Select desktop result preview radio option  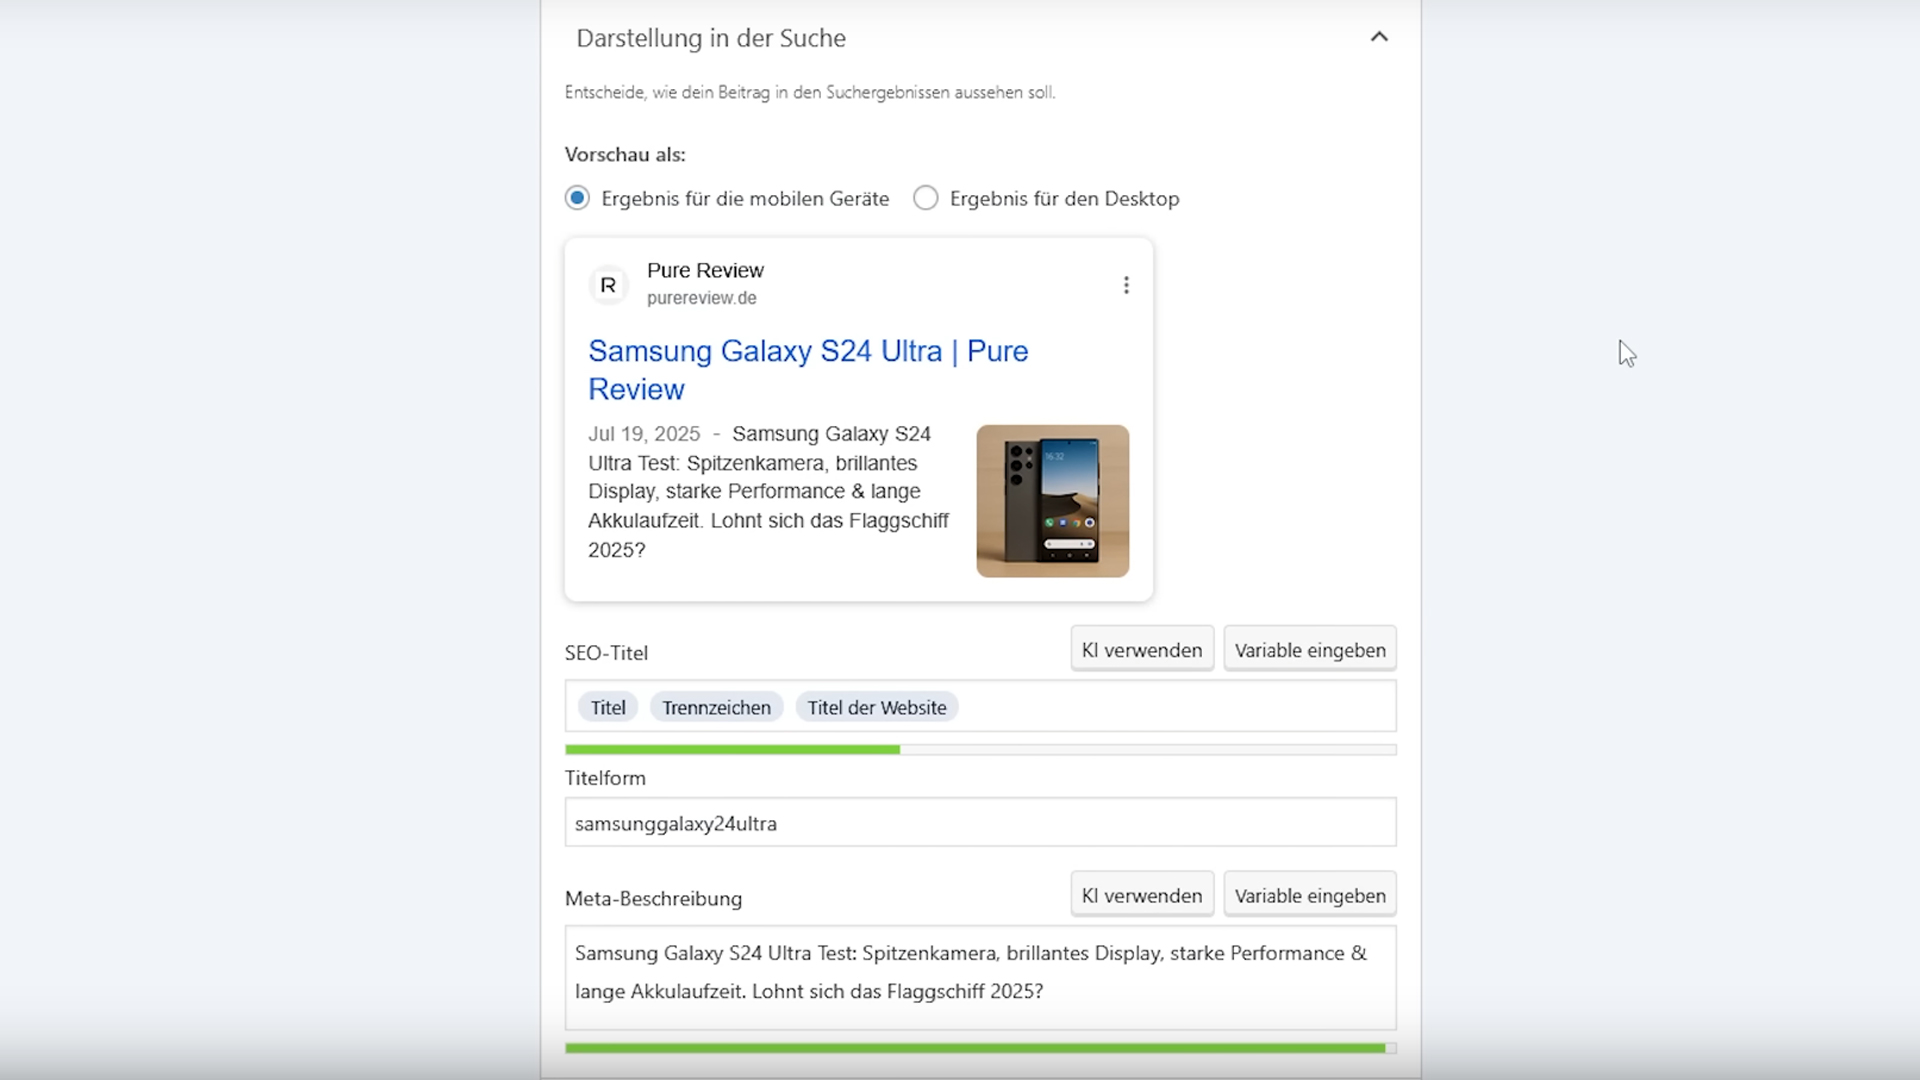(926, 198)
